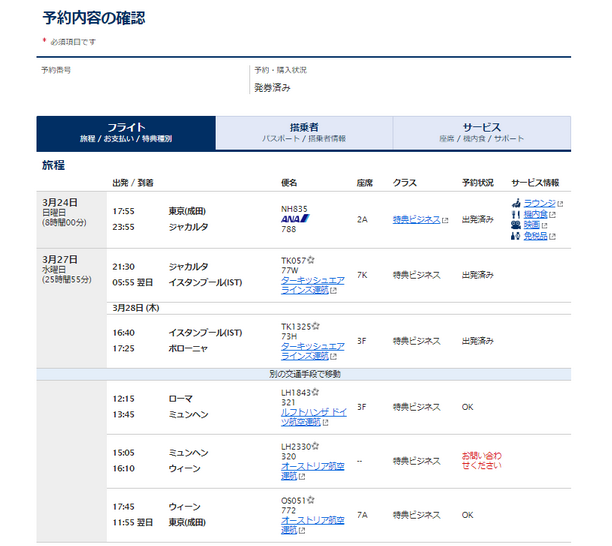Click external-link icon after 免税品
This screenshot has height=546, width=612.
(552, 237)
